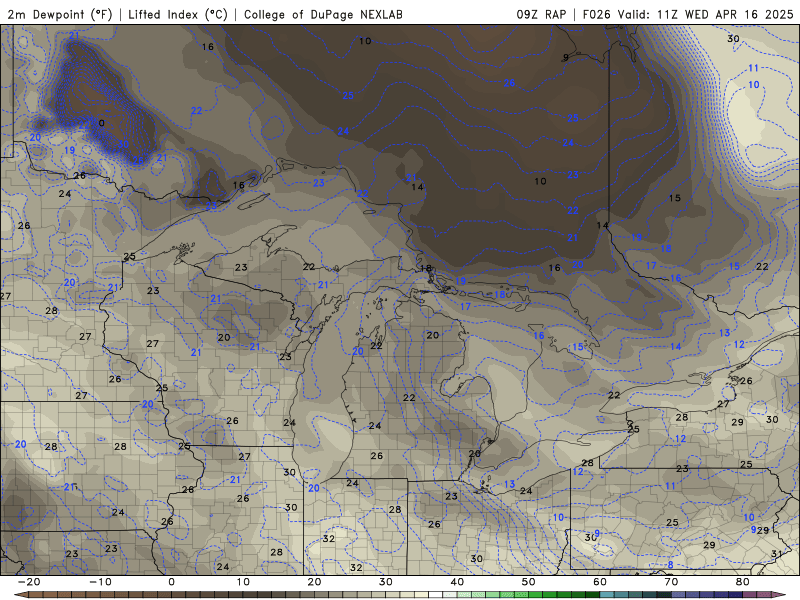The width and height of the screenshot is (800, 600).
Task: Click the '40' label on the color scale
Action: 457,582
